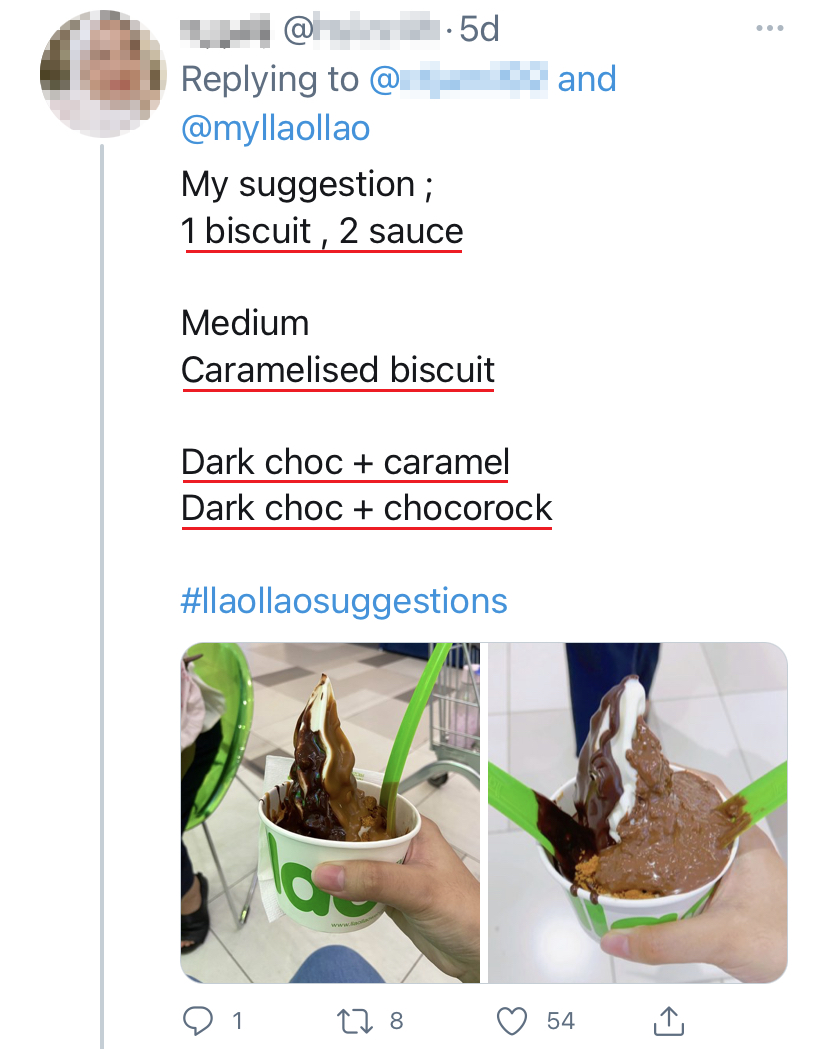This screenshot has height=1049, width=828.
Task: Click the "Dark choc + chocorock" text line
Action: 366,508
